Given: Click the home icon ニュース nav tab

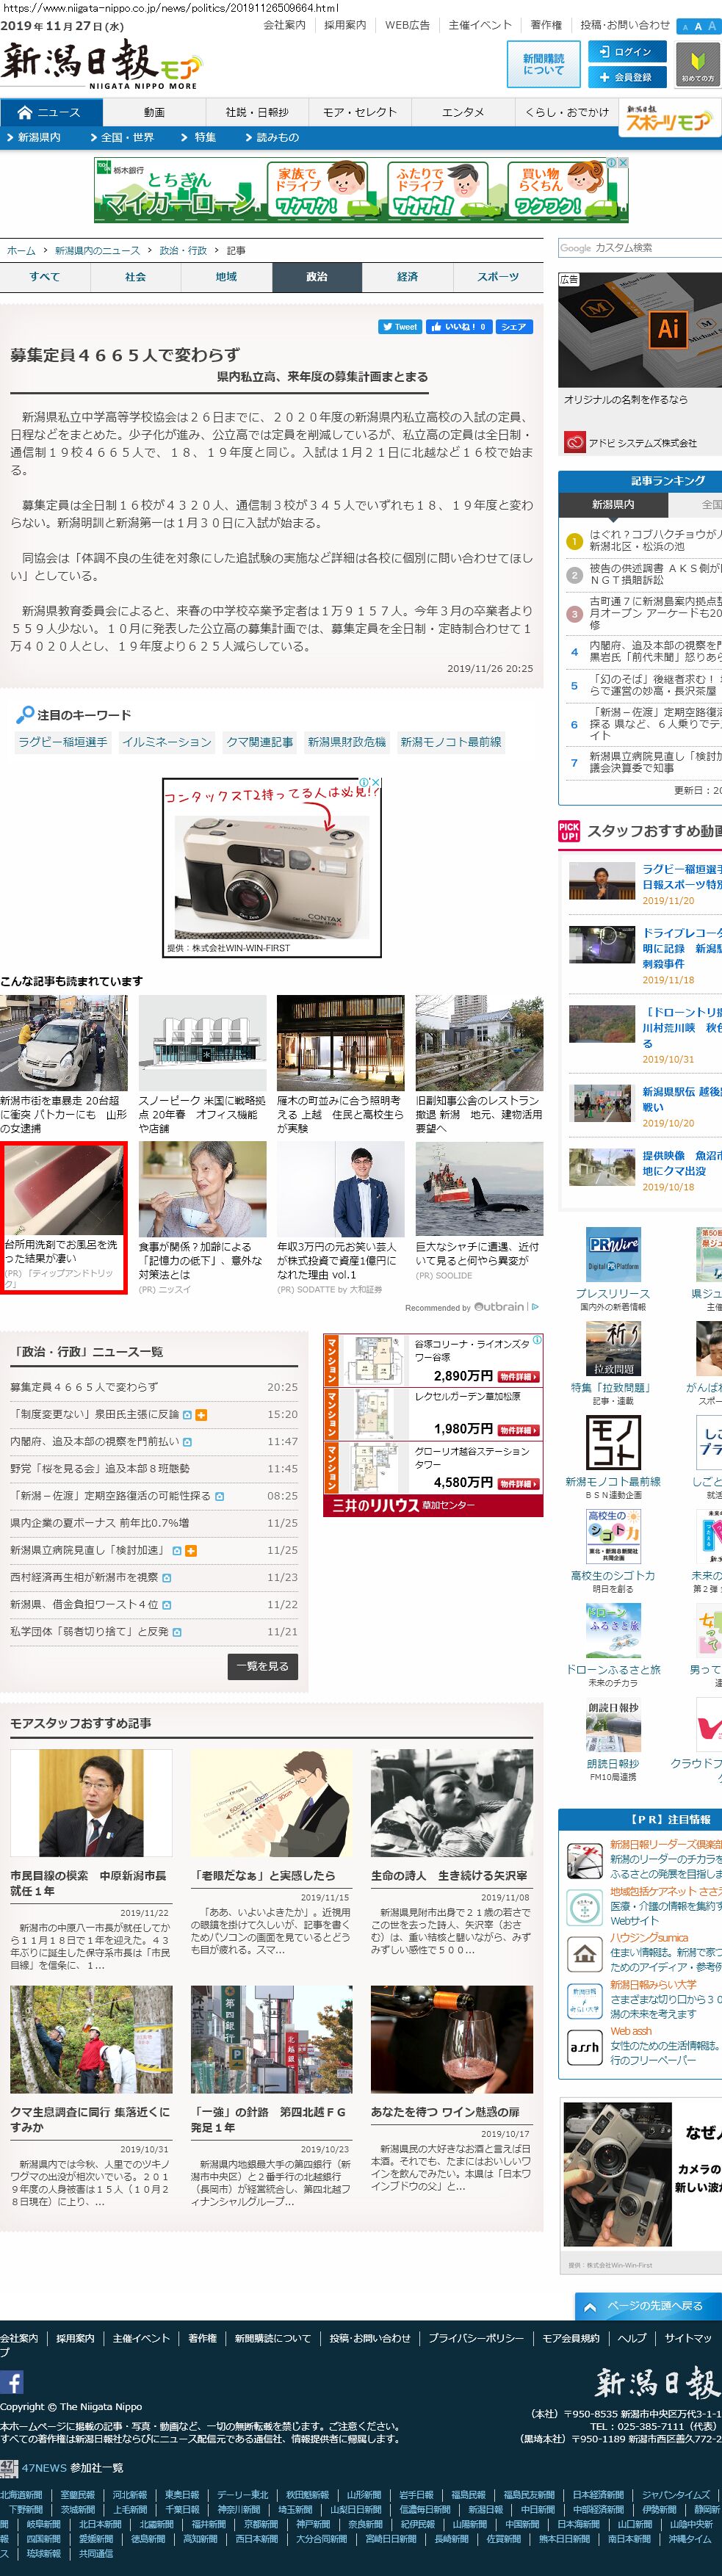Looking at the screenshot, I should click(x=50, y=113).
